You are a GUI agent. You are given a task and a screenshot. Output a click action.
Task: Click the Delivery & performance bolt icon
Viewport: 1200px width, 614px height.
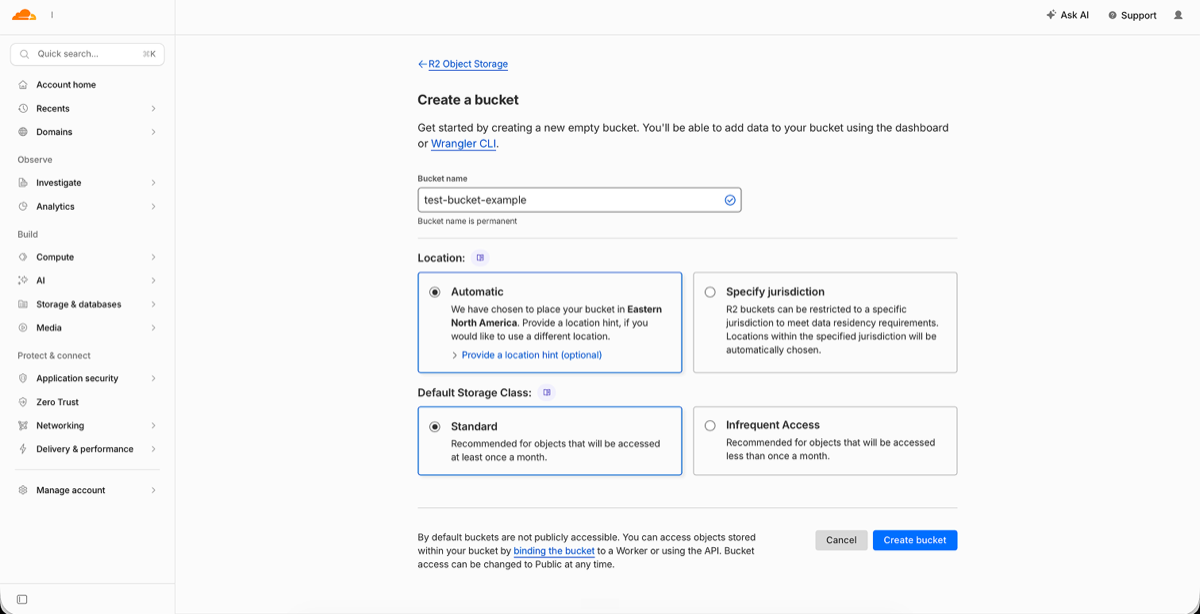pos(23,449)
